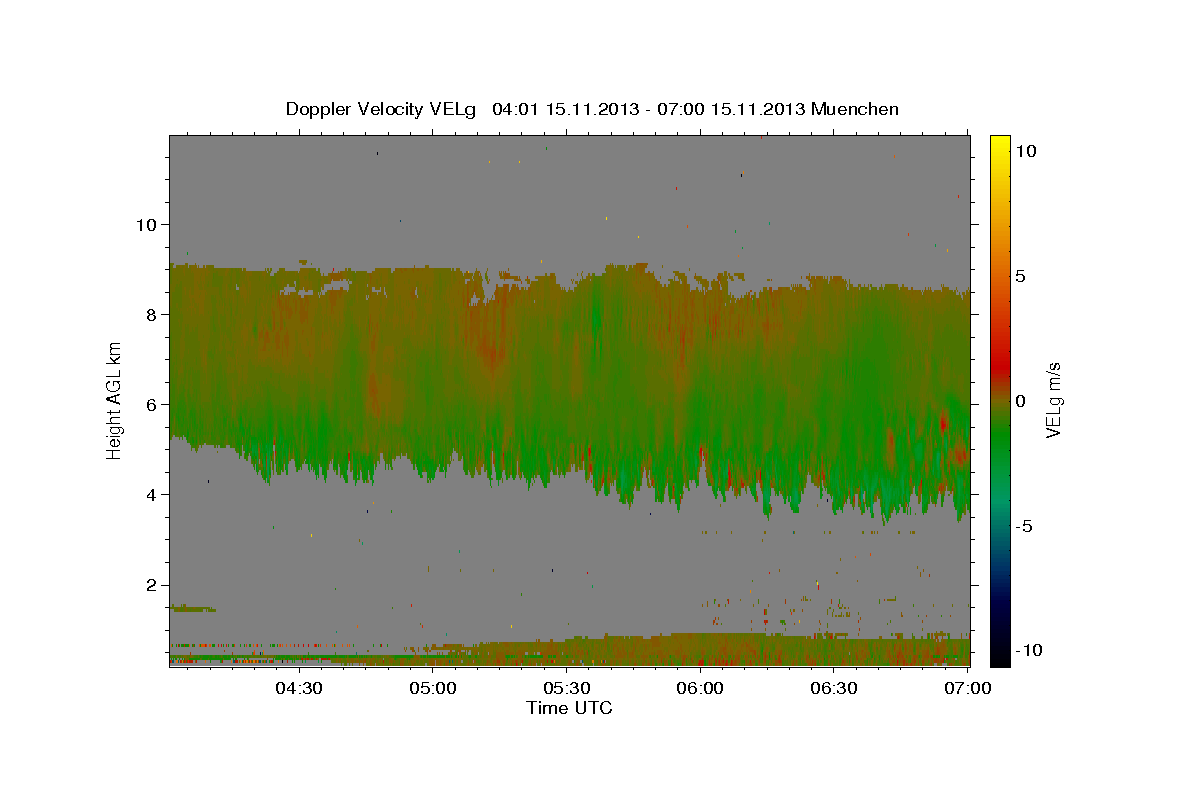1200x800 pixels.
Task: Select the '05:00' time axis label
Action: (432, 688)
